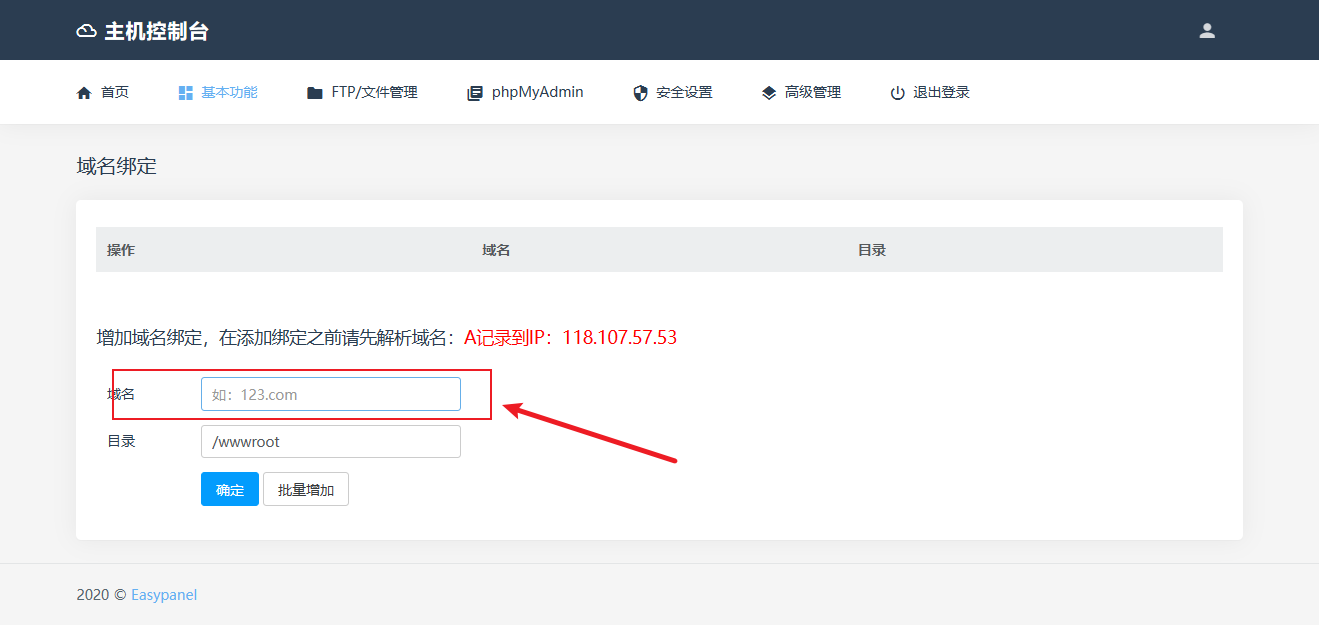Click the phpMyAdmin database icon
Screen dimensions: 1319x625
tap(475, 93)
